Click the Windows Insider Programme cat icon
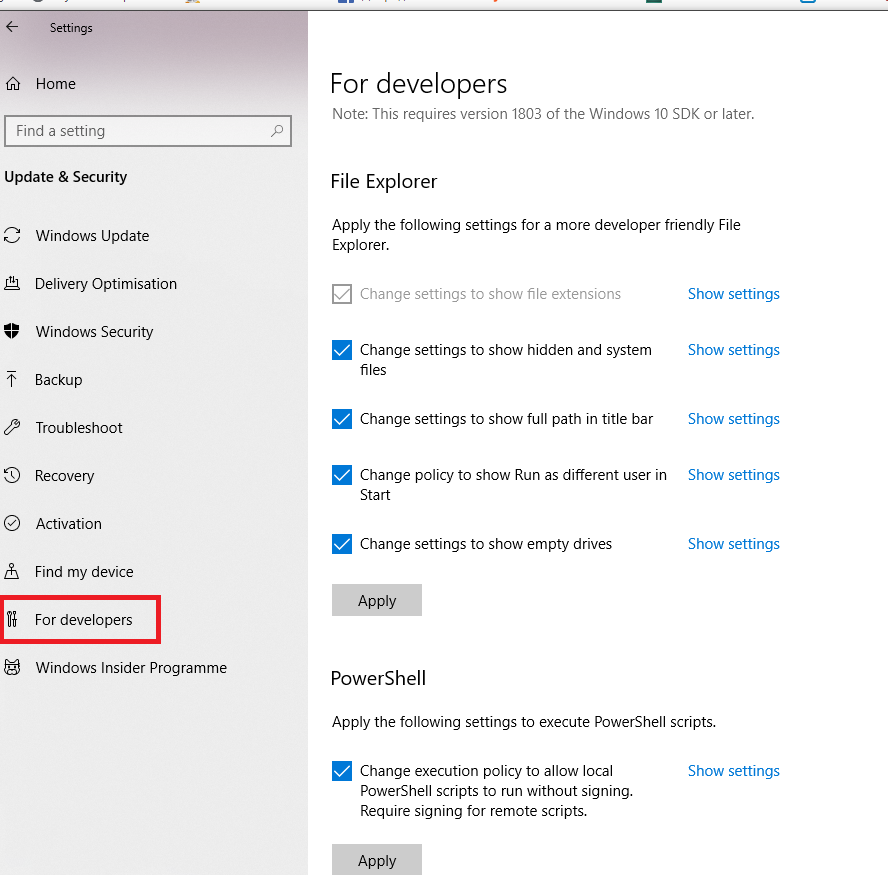 coord(12,667)
